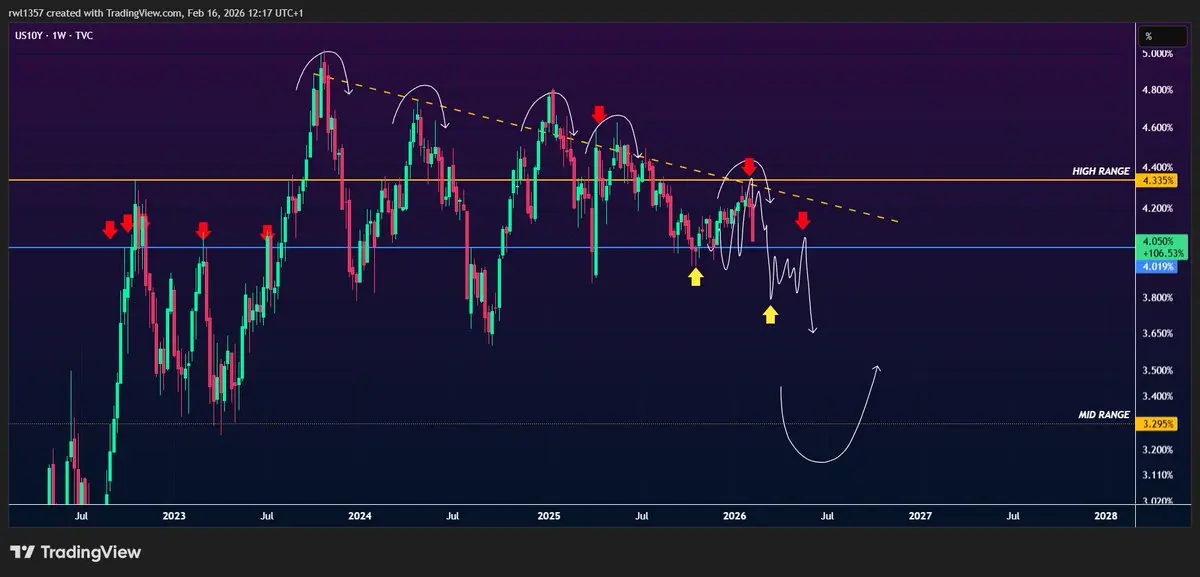Click the 2024 label on time axis

[x=360, y=516]
